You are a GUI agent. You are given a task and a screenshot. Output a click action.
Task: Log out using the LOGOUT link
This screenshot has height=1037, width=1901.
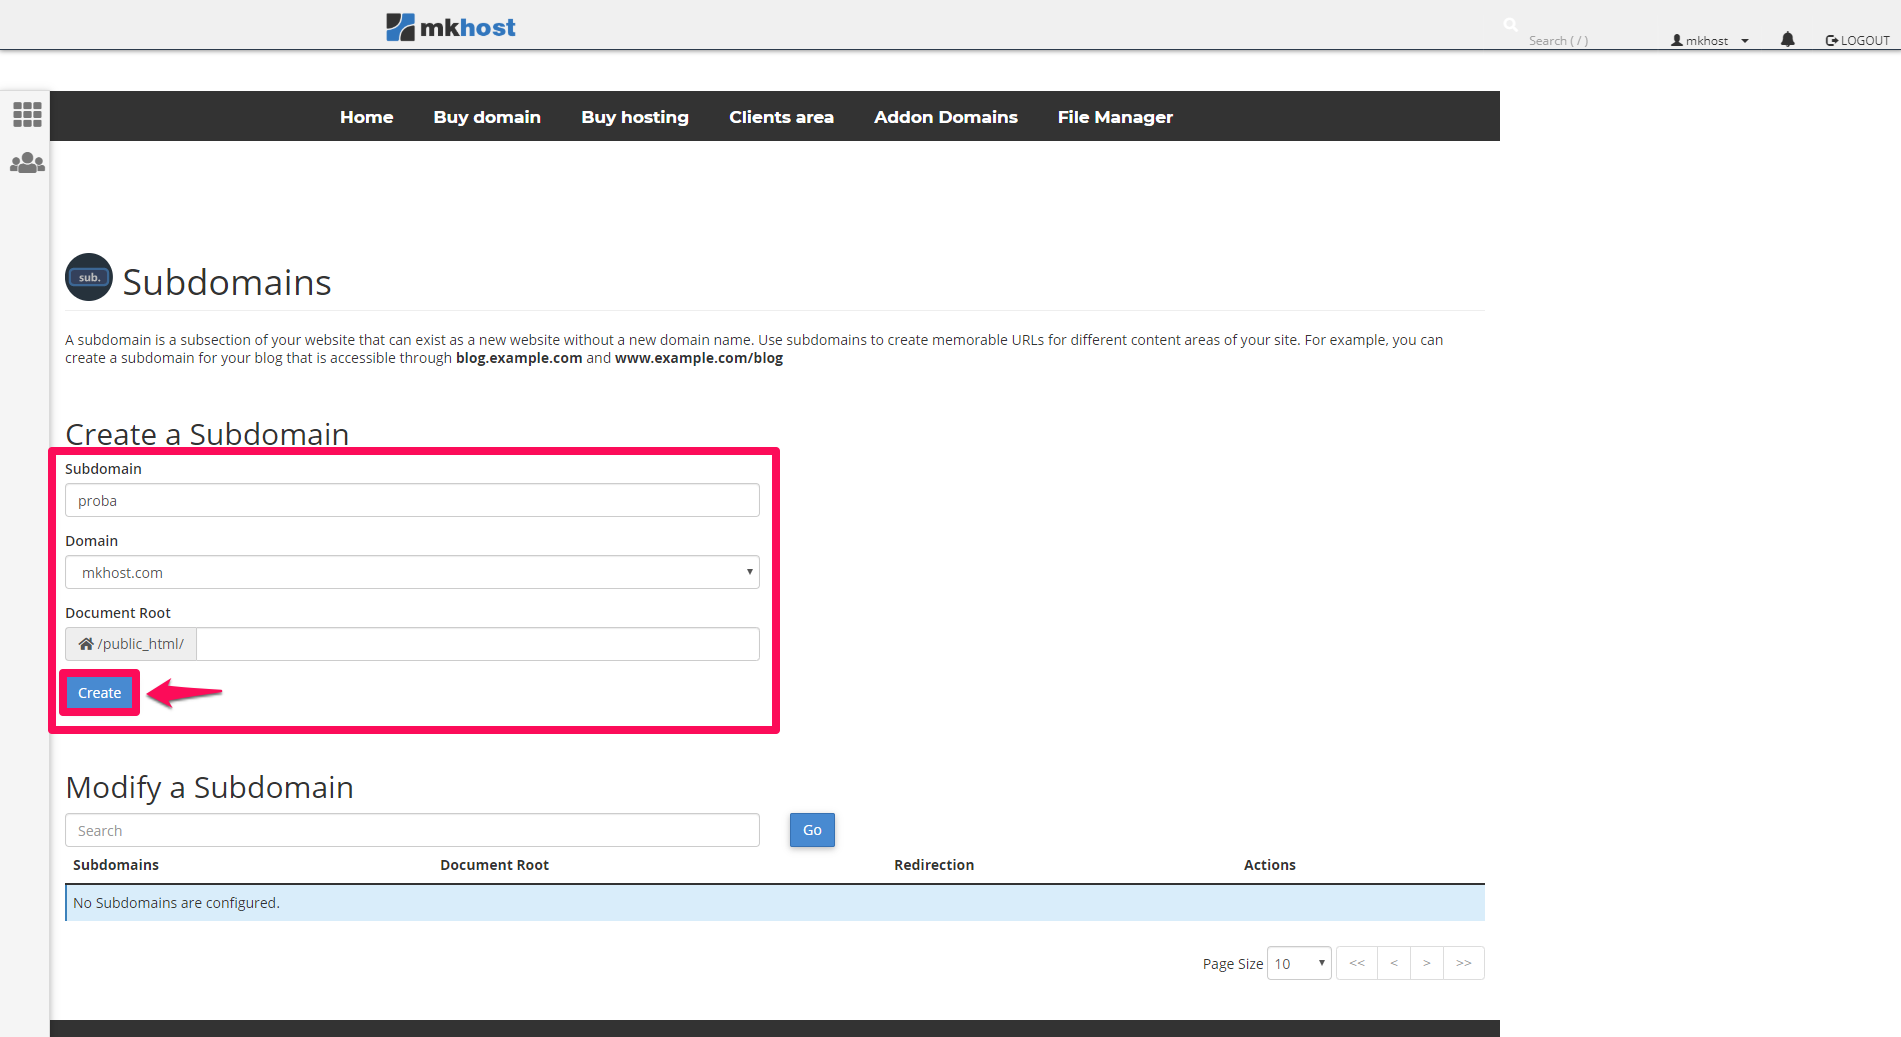coord(1857,41)
